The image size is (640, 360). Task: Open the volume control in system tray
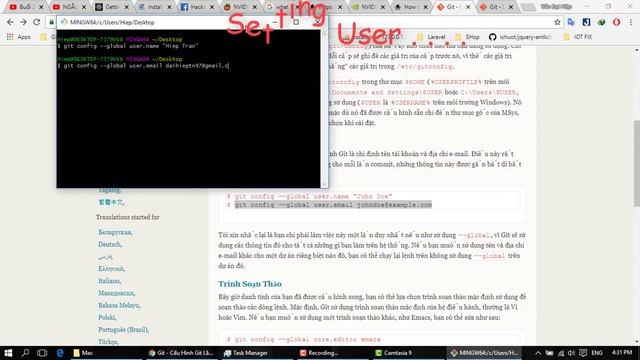[x=571, y=353]
